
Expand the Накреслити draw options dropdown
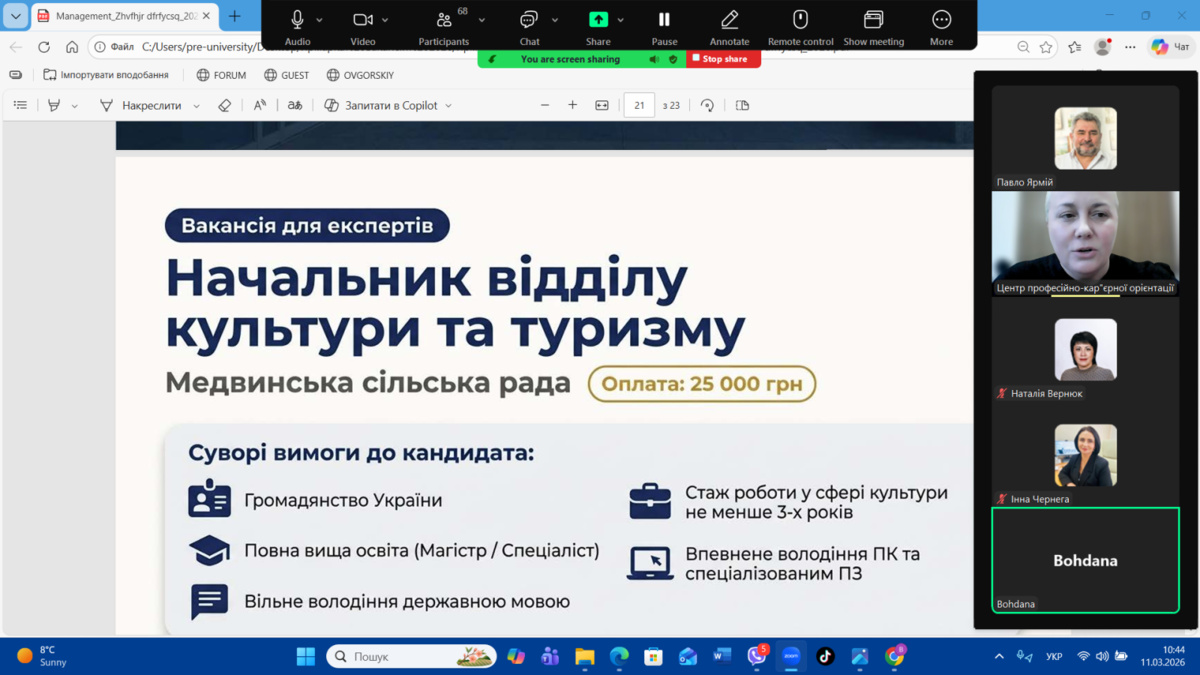point(197,106)
